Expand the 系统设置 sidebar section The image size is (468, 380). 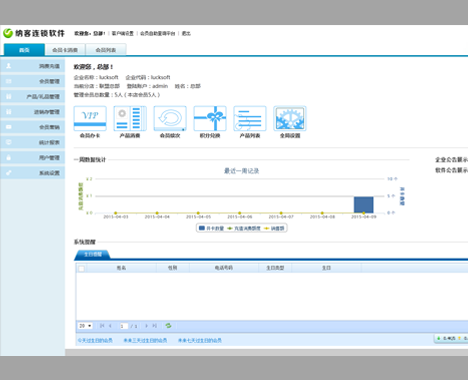33,173
